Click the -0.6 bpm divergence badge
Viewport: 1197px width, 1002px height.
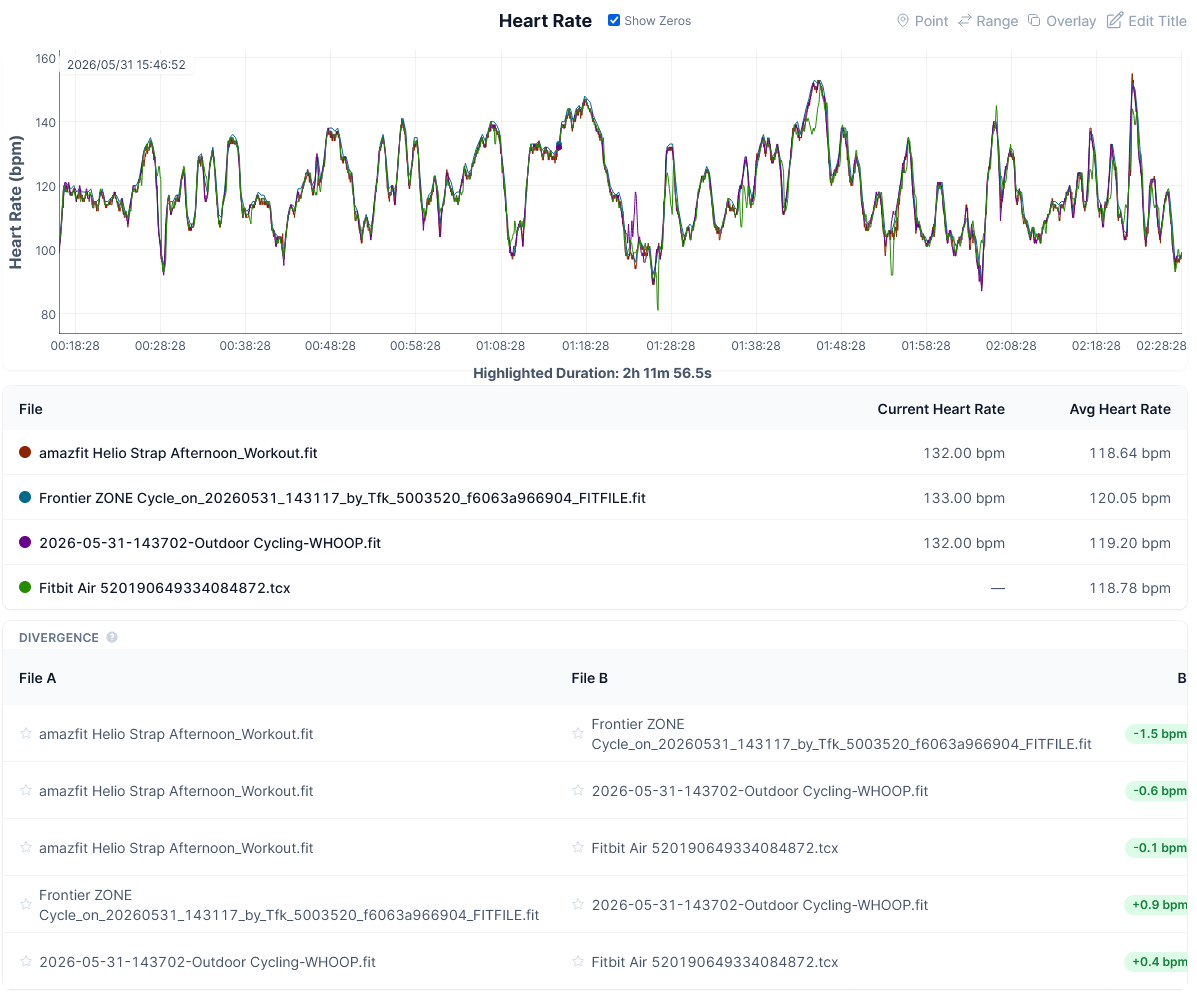[x=1157, y=791]
